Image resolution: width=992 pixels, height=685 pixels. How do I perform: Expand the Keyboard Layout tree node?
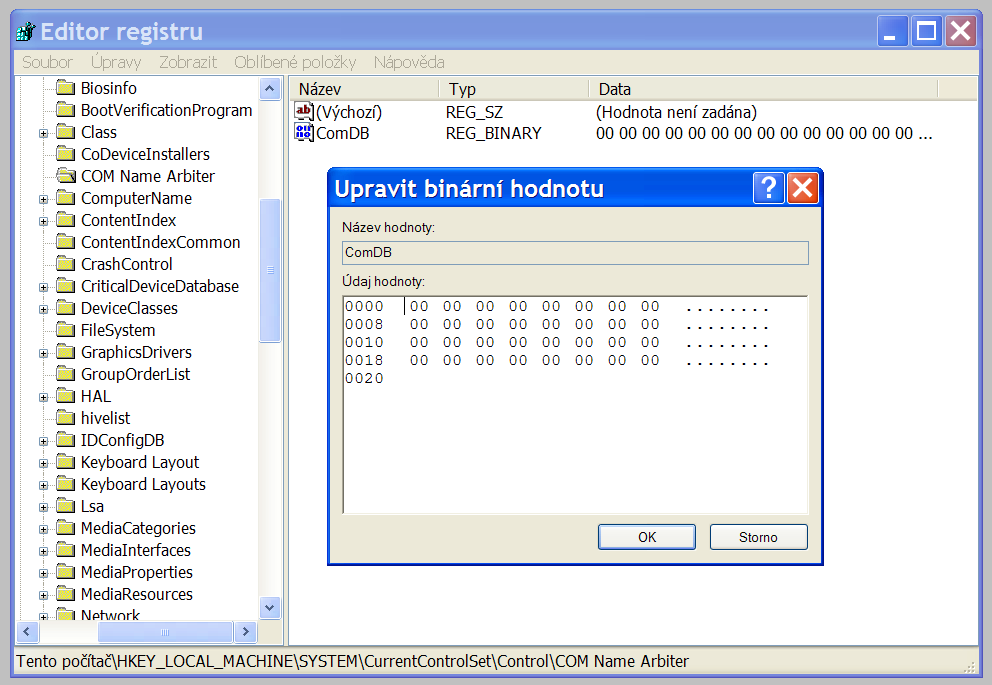[44, 463]
